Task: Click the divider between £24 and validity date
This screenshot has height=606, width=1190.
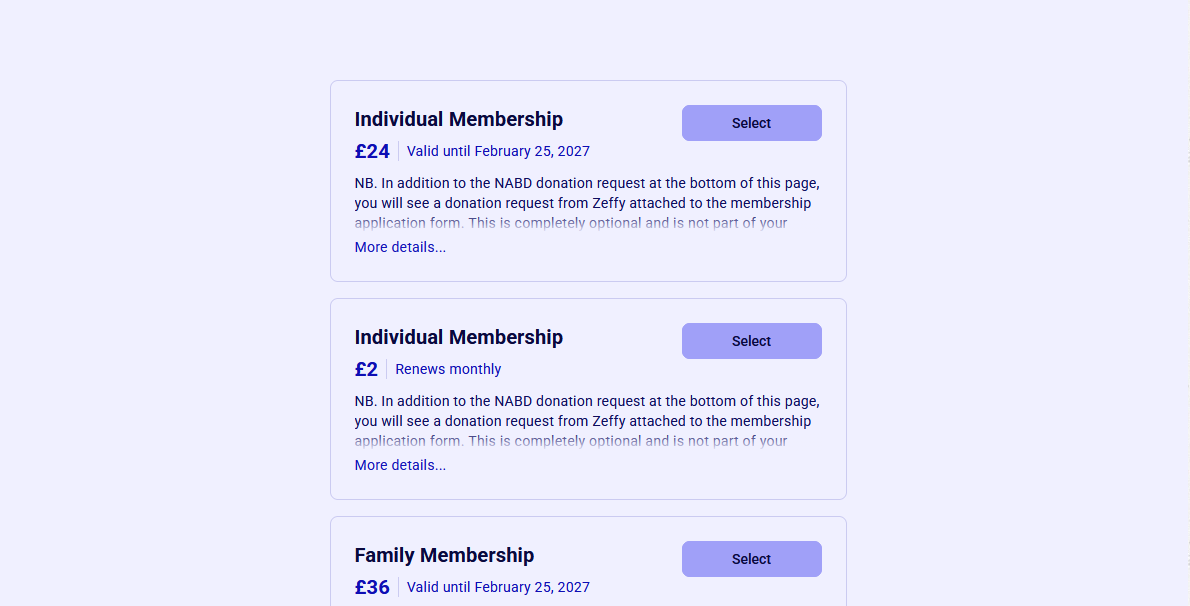Action: (x=398, y=151)
